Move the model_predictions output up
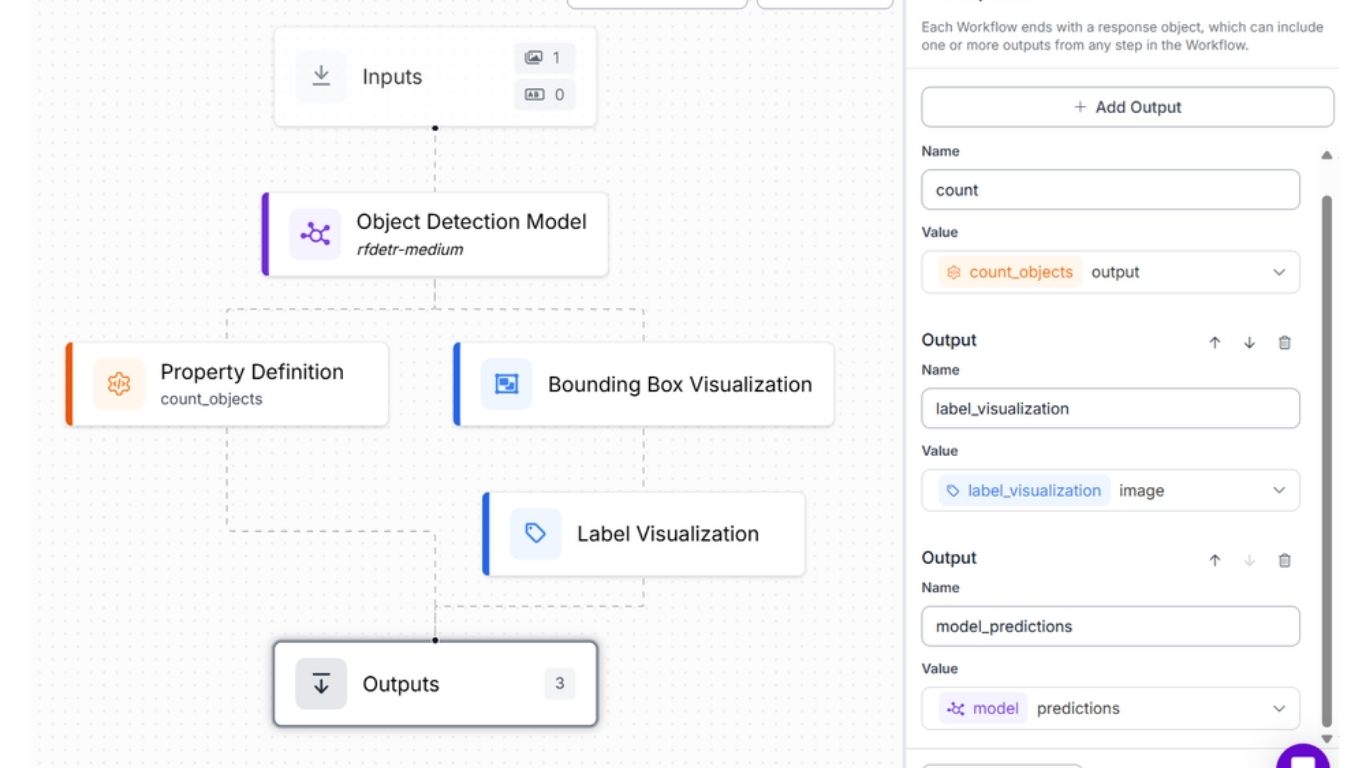 pos(1215,560)
